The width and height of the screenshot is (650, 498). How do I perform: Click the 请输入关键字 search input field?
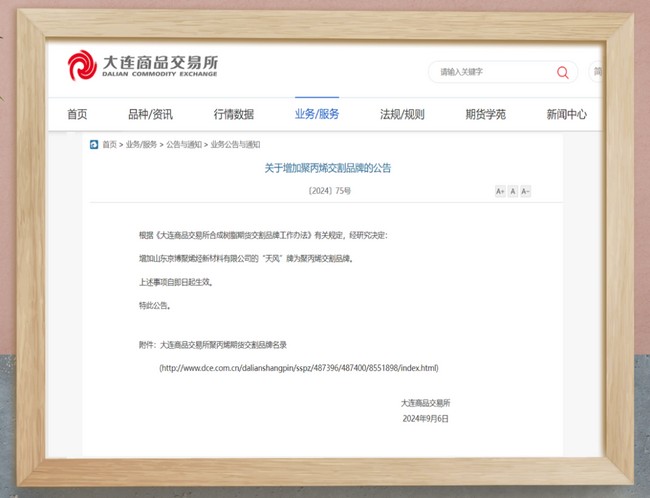492,72
